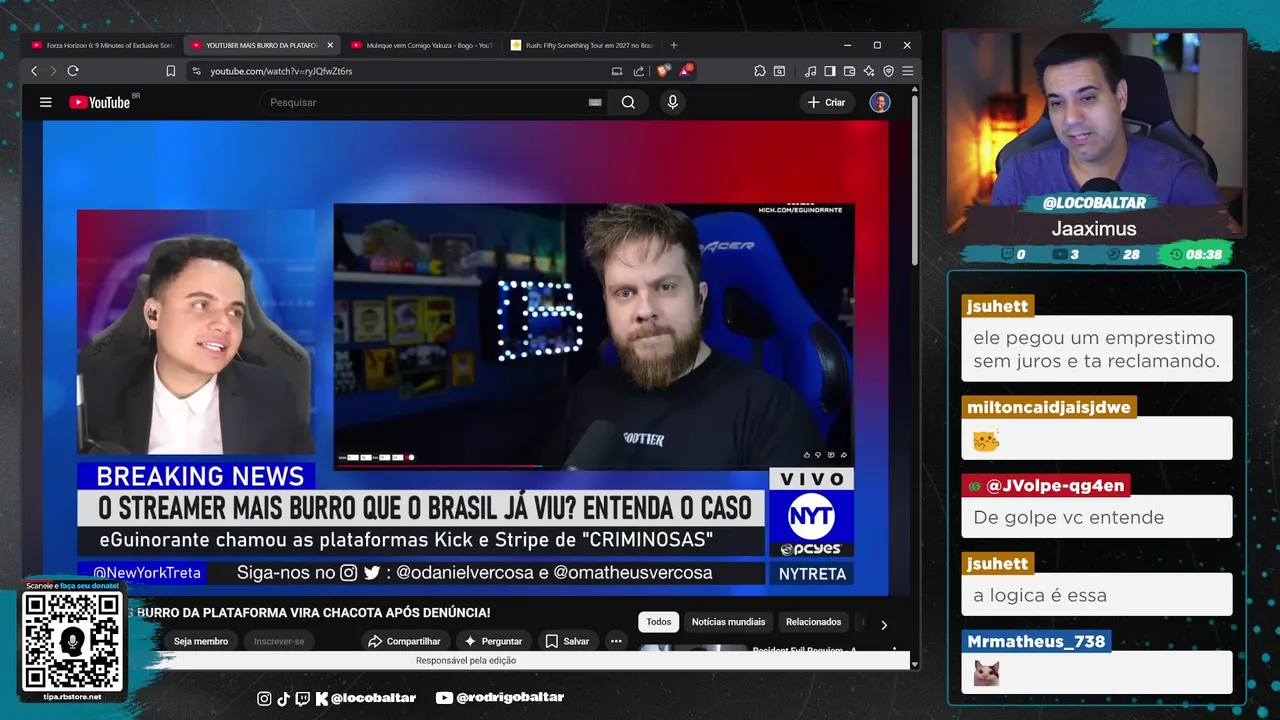Go back with the browser back arrow
Screen dimensions: 1280x720
click(x=34, y=71)
